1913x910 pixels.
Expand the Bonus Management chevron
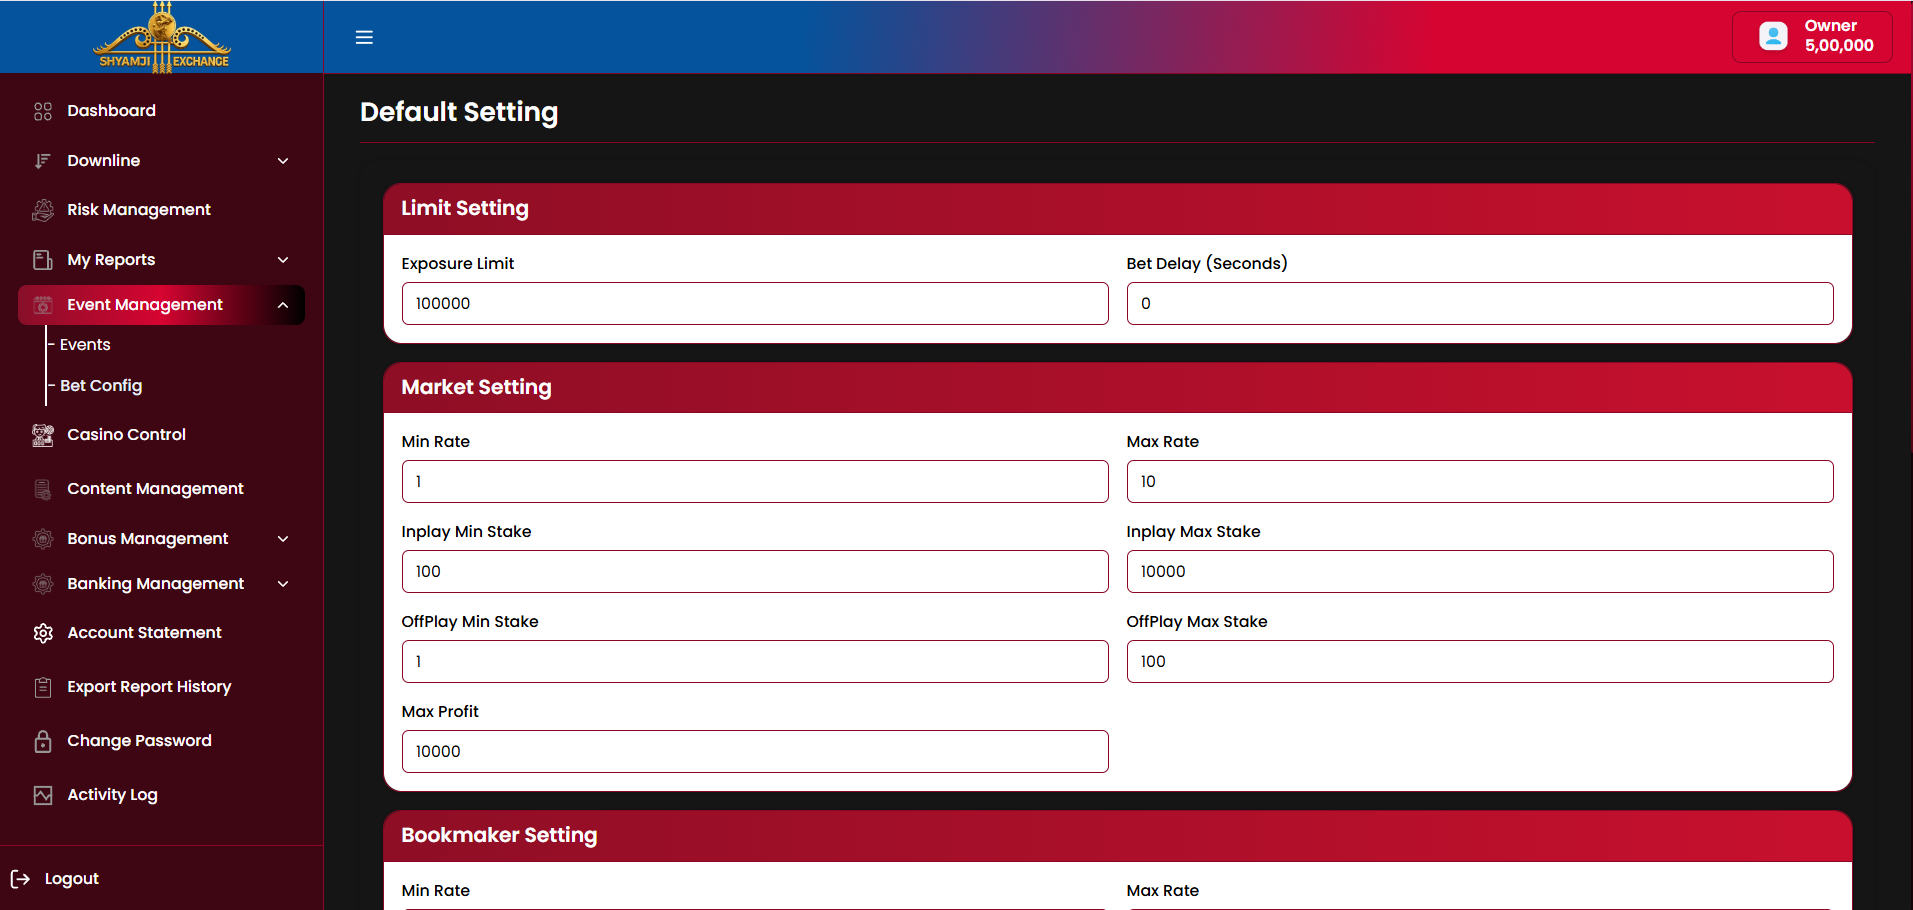click(283, 539)
